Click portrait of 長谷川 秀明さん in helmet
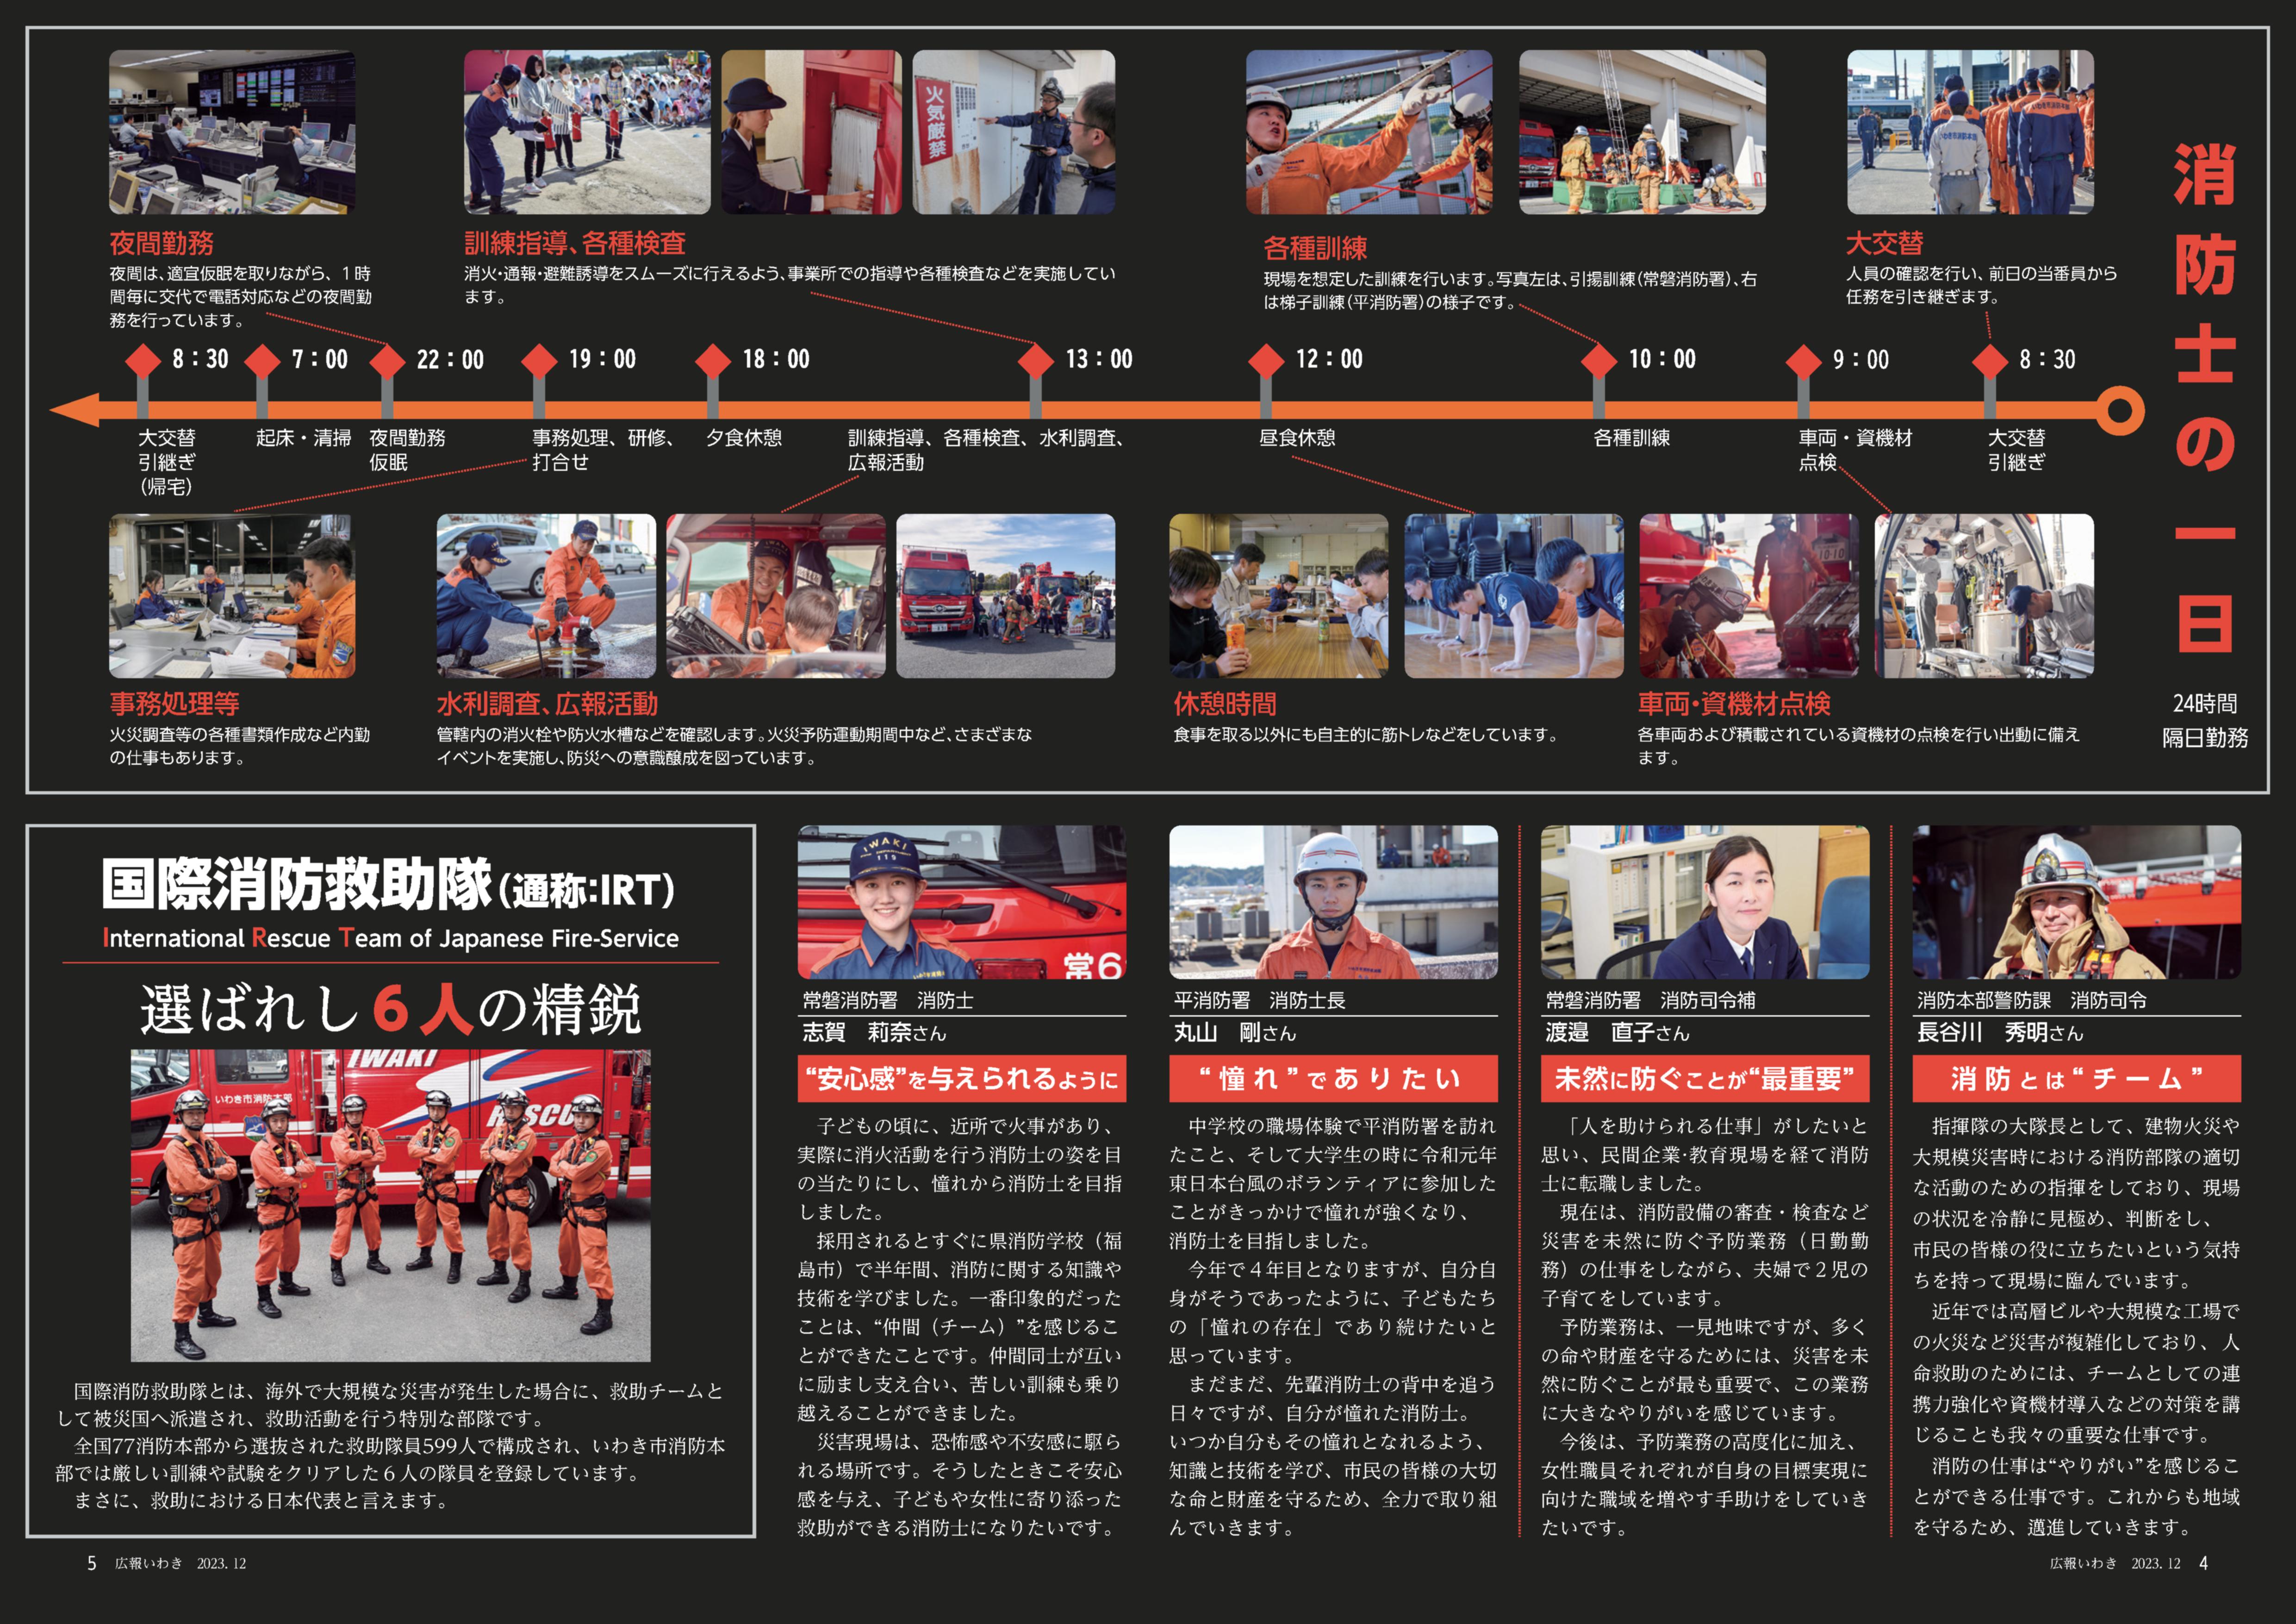This screenshot has height=1624, width=2296. tap(2076, 902)
